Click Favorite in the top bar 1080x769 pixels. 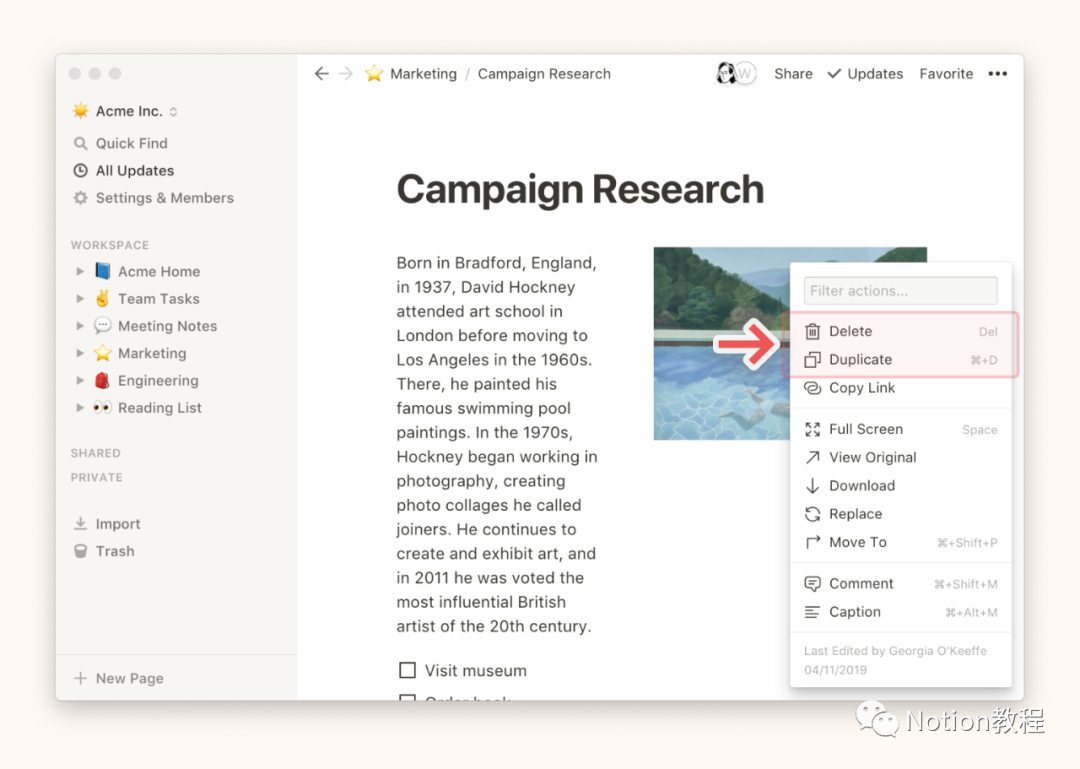click(x=946, y=74)
